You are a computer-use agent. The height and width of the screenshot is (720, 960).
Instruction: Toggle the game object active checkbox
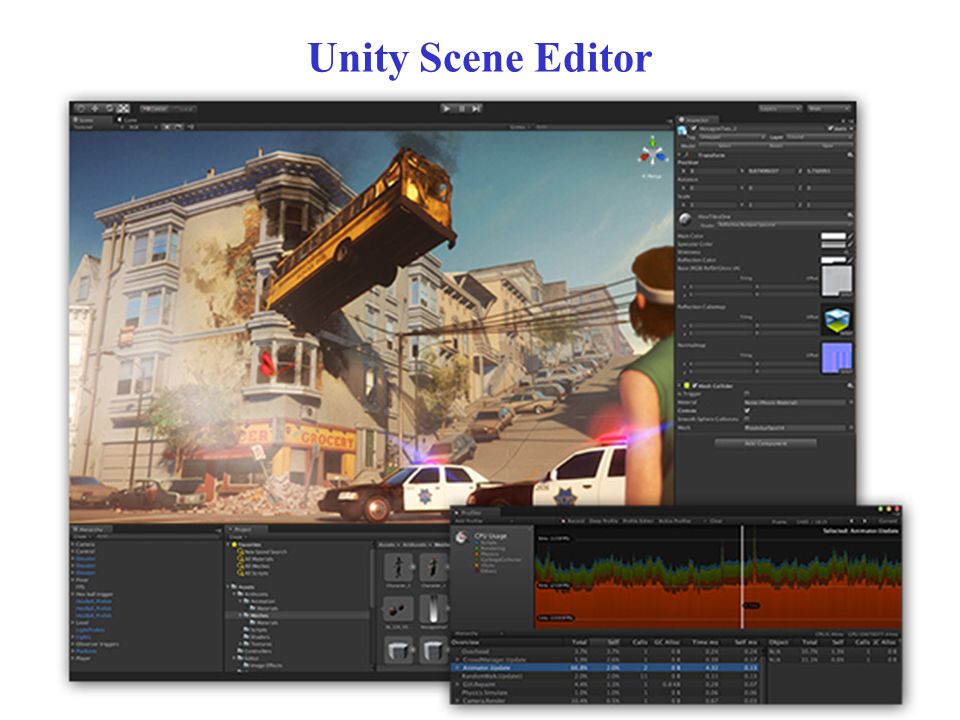click(x=694, y=129)
